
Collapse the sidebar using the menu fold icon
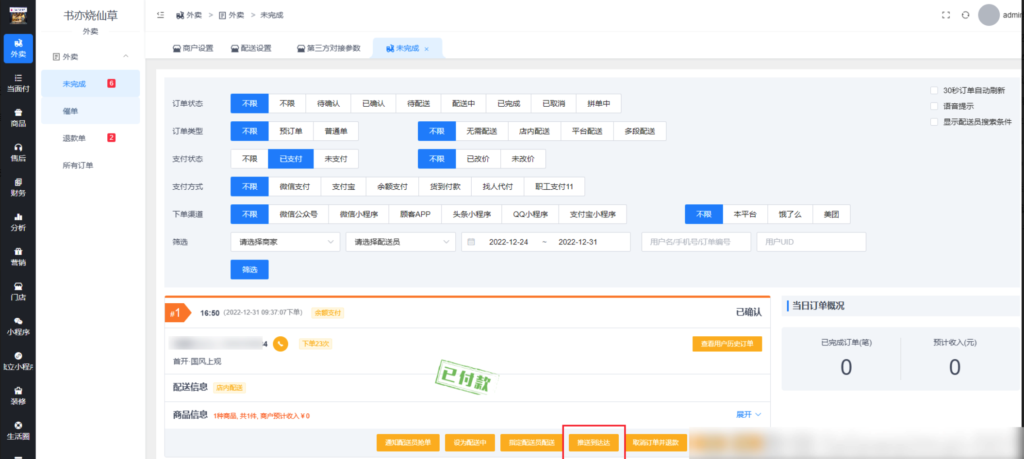point(161,15)
